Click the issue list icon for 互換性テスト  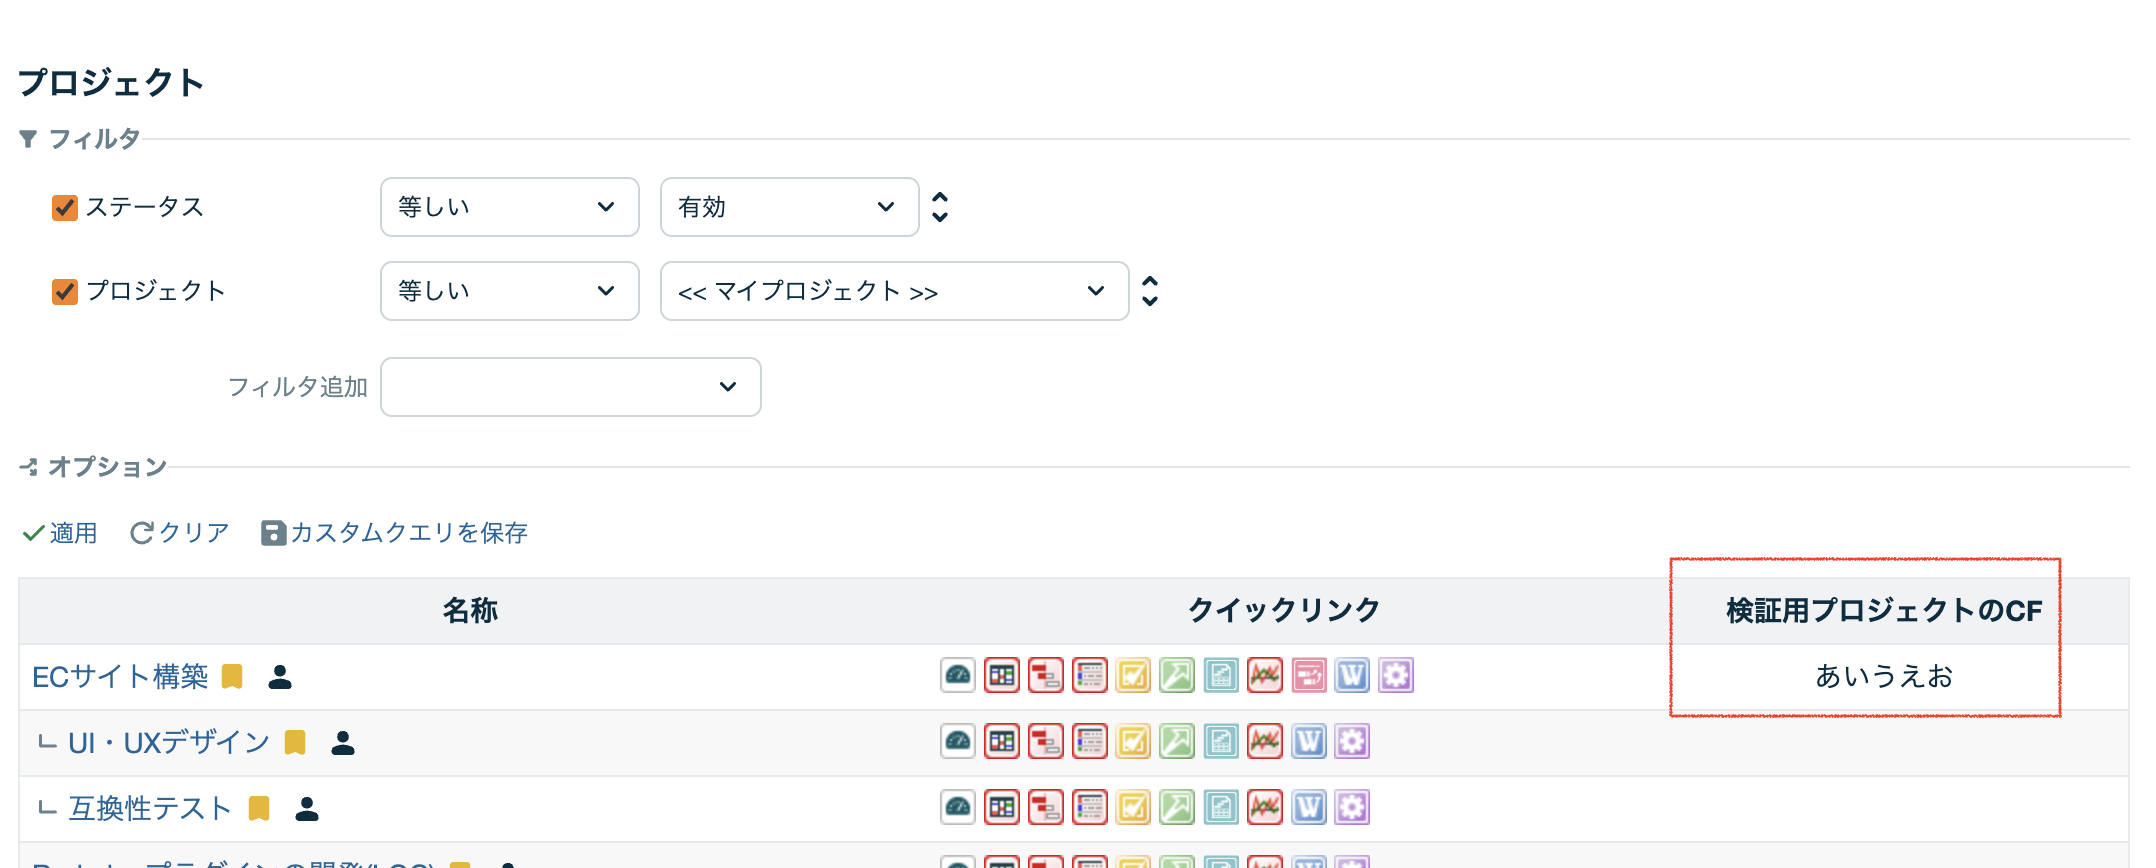(1089, 807)
